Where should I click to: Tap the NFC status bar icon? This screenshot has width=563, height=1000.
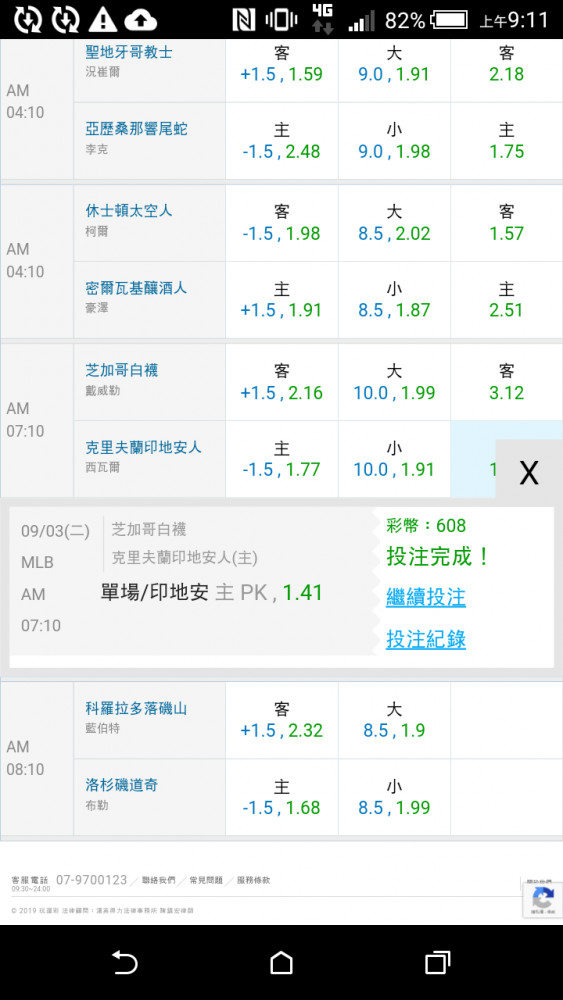click(244, 20)
